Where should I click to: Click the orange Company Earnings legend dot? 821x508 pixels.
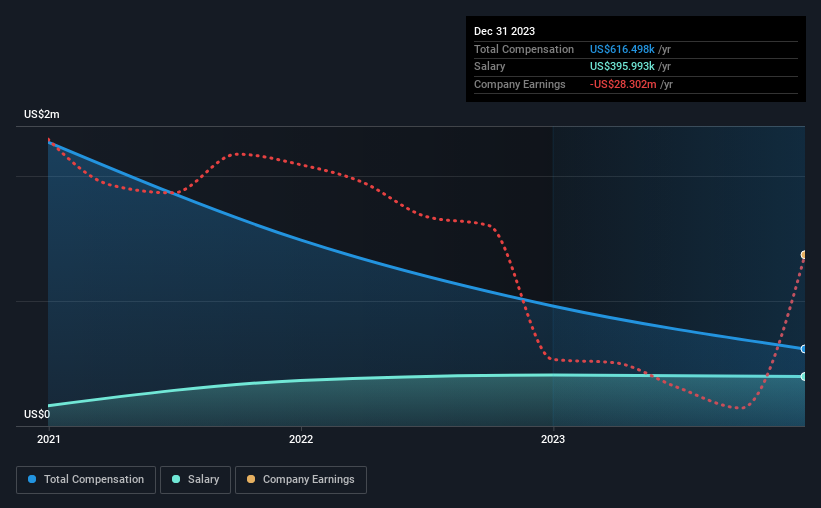[251, 479]
